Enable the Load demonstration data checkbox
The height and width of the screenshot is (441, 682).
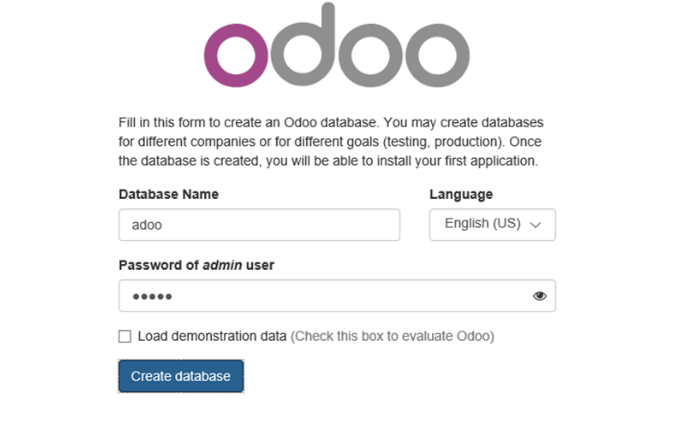click(125, 336)
